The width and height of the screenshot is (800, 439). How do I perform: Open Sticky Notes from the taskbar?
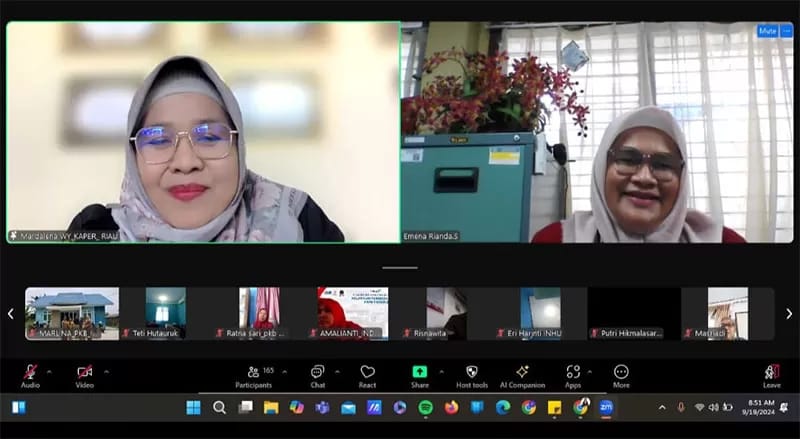tap(554, 407)
